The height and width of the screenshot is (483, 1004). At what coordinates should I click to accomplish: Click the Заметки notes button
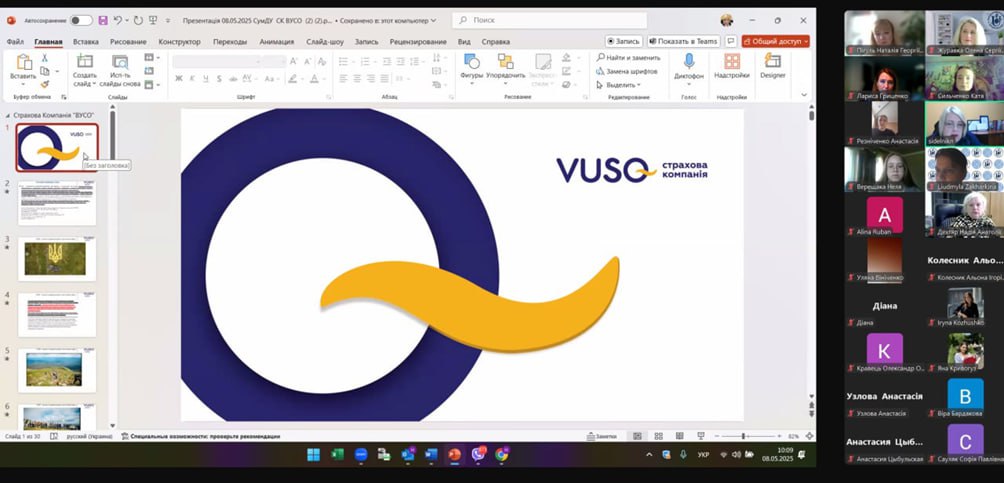point(601,436)
